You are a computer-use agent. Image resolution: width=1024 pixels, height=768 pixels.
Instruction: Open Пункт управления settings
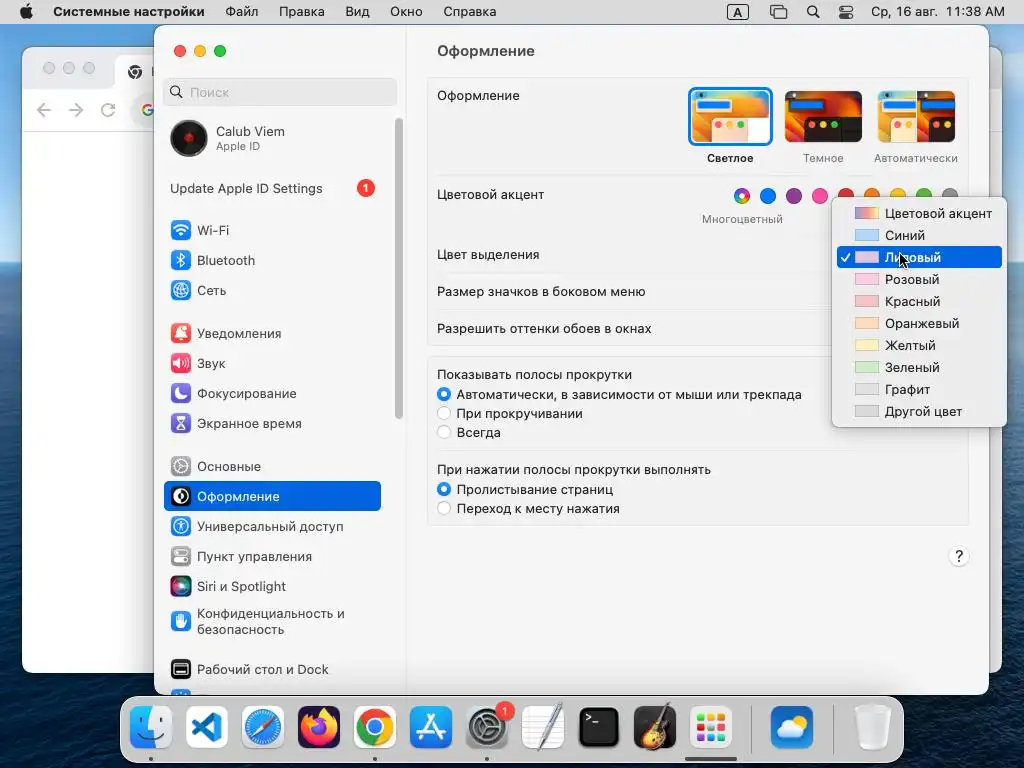click(x=272, y=556)
